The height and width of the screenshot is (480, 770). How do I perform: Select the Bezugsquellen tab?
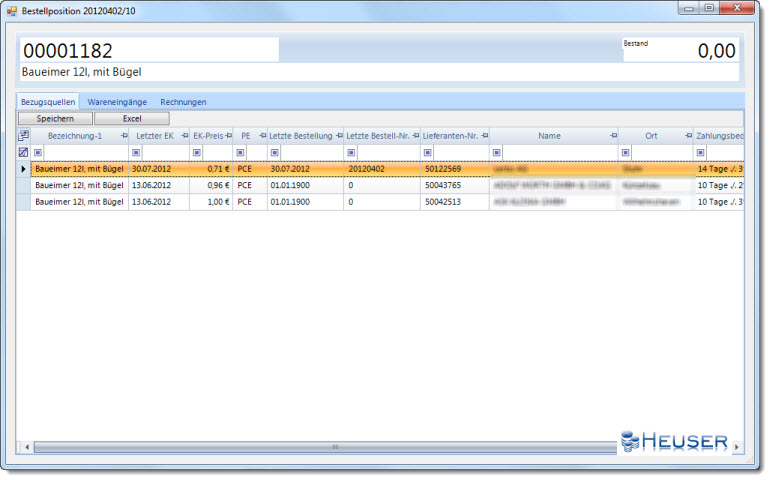pyautogui.click(x=48, y=102)
